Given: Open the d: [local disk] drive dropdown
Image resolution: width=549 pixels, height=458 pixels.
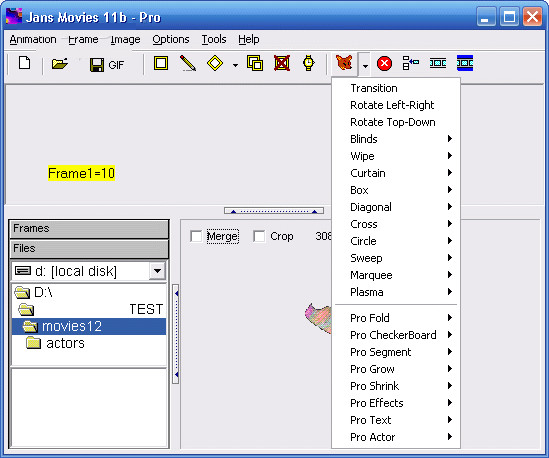Looking at the screenshot, I should (157, 271).
